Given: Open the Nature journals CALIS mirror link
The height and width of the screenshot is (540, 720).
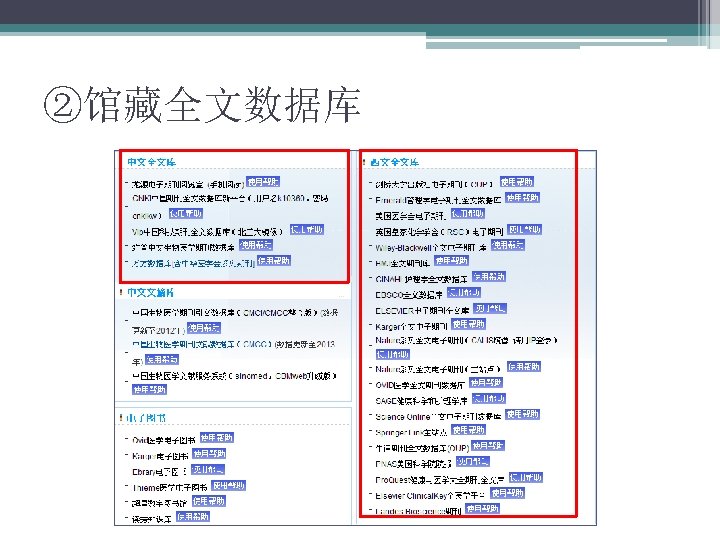Looking at the screenshot, I should [466, 340].
